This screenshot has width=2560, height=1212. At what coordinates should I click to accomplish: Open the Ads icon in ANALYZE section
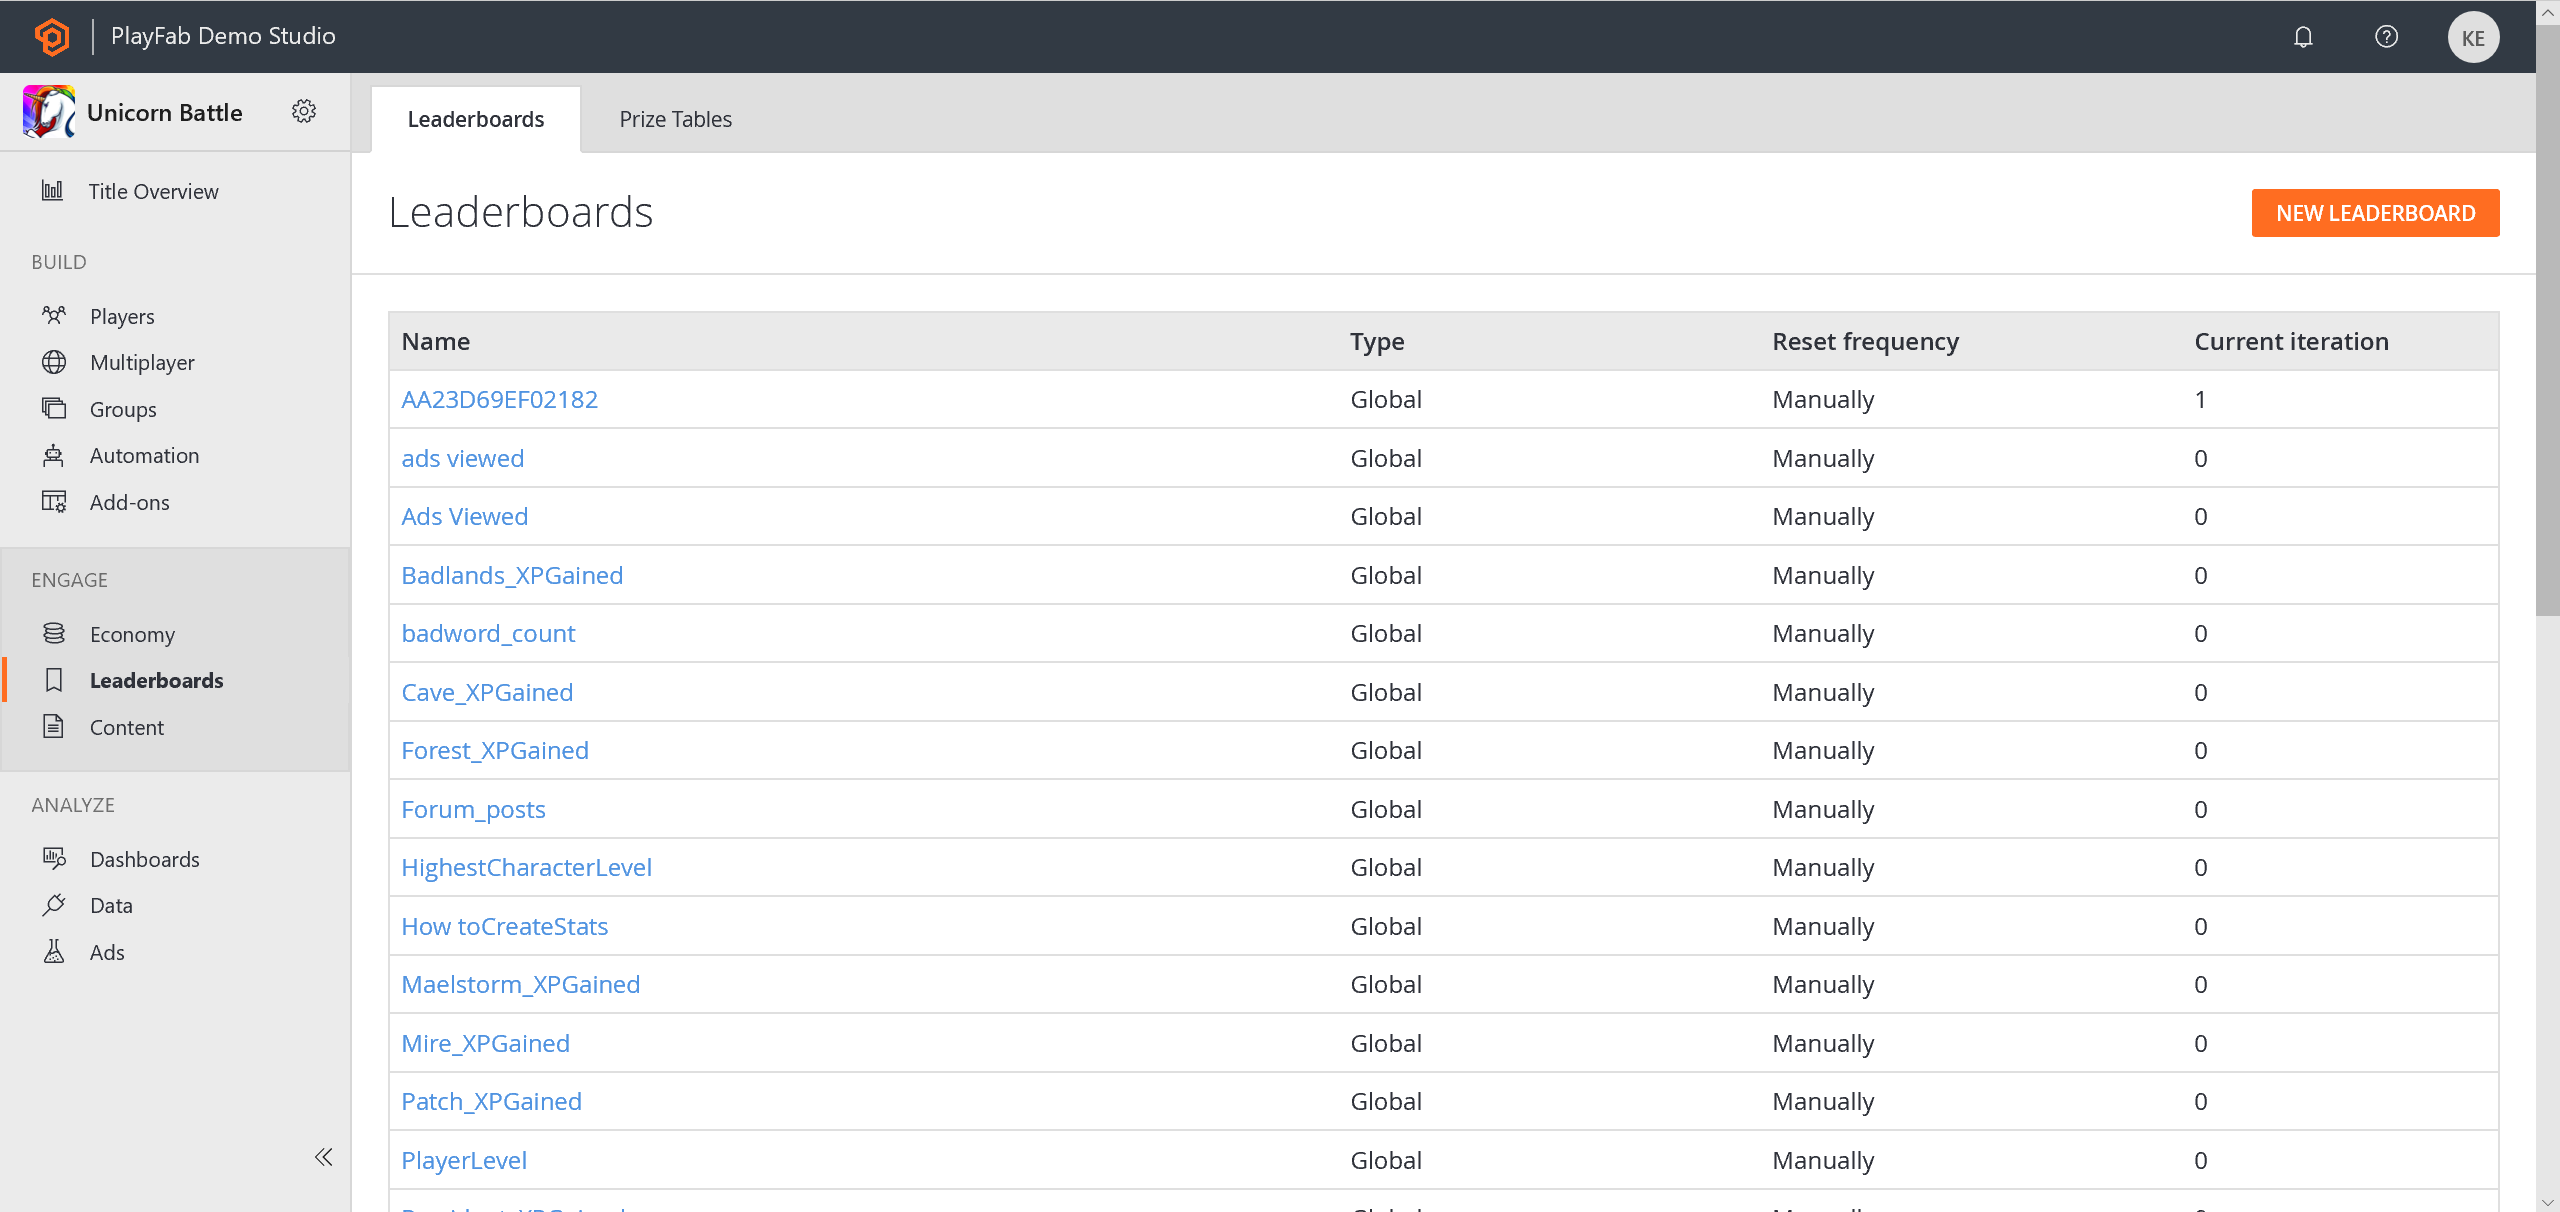(x=56, y=951)
